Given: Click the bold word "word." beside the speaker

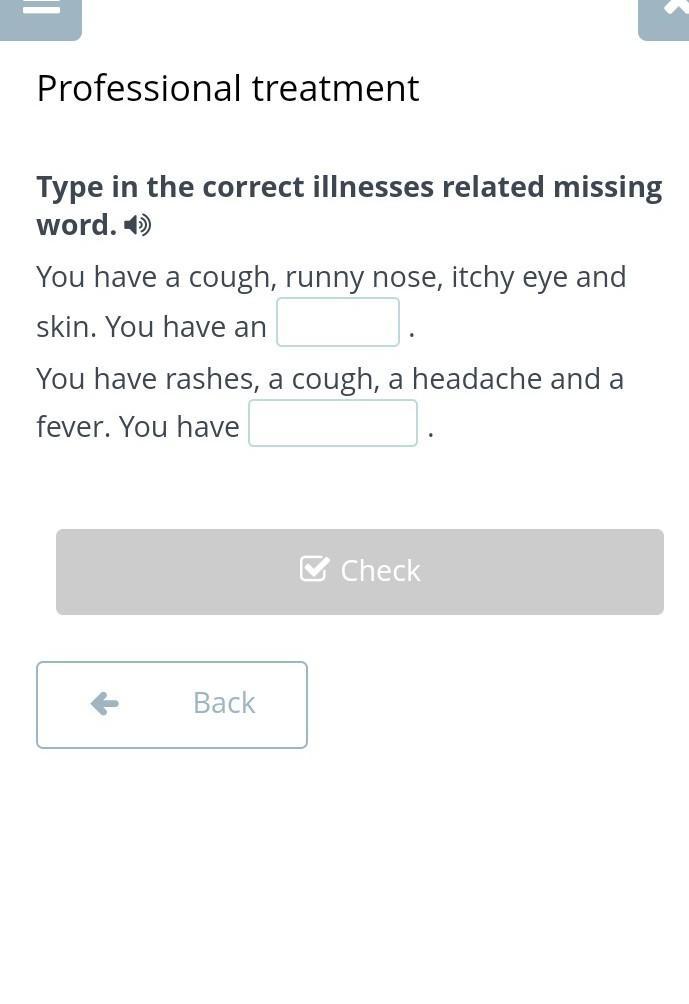Looking at the screenshot, I should pyautogui.click(x=76, y=225).
